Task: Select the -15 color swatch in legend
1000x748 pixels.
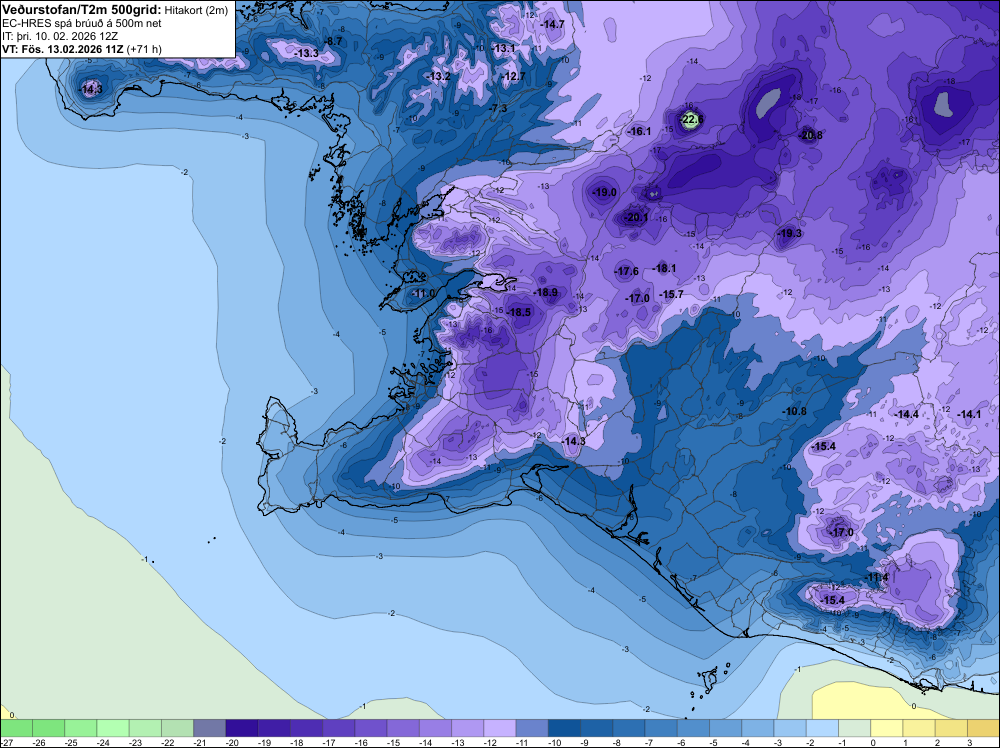Action: coord(403,728)
